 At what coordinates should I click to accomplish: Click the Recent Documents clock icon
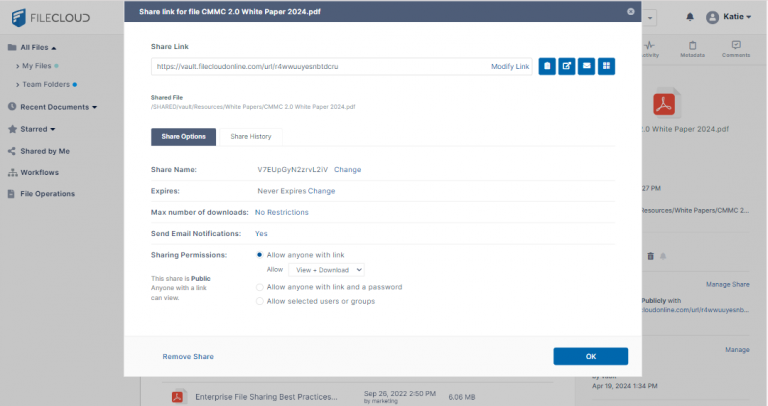click(x=12, y=106)
